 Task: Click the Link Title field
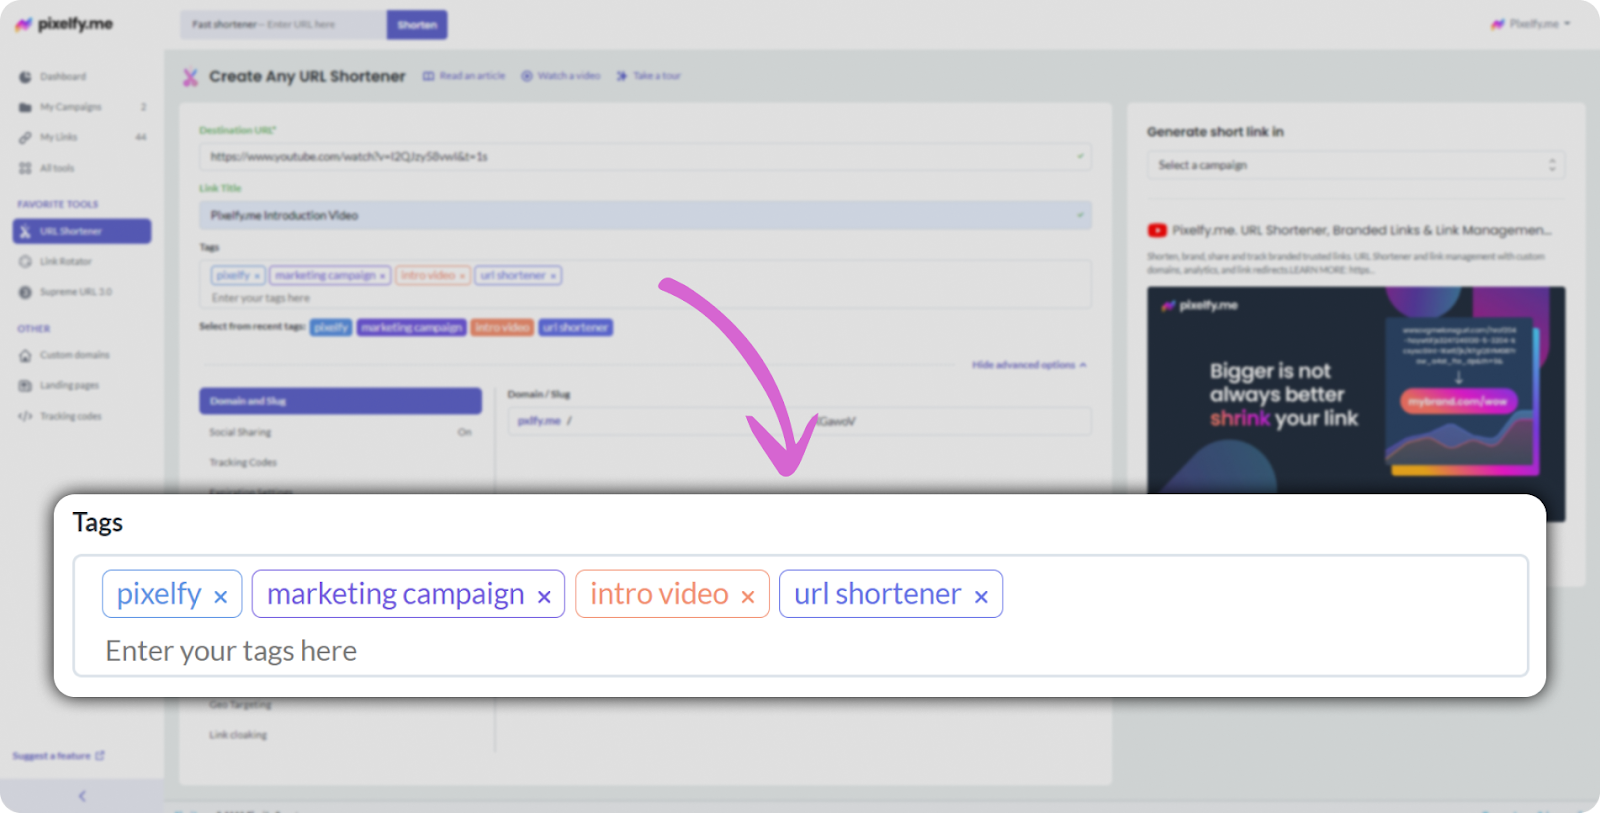(x=645, y=215)
